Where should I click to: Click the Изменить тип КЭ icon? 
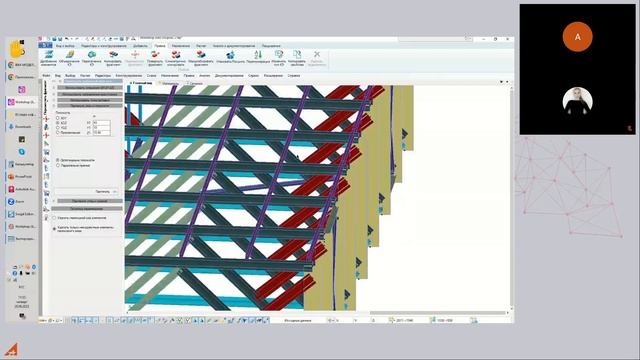279,58
